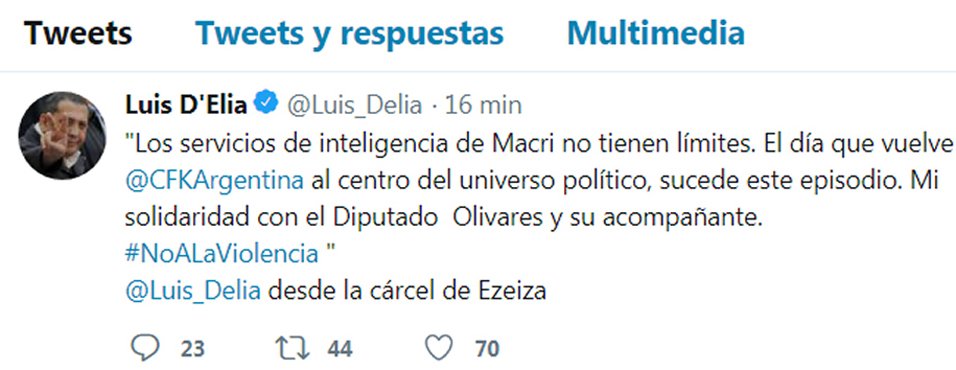Open the @CFKArgentina mention link
Image resolution: width=956 pixels, height=370 pixels.
214,181
